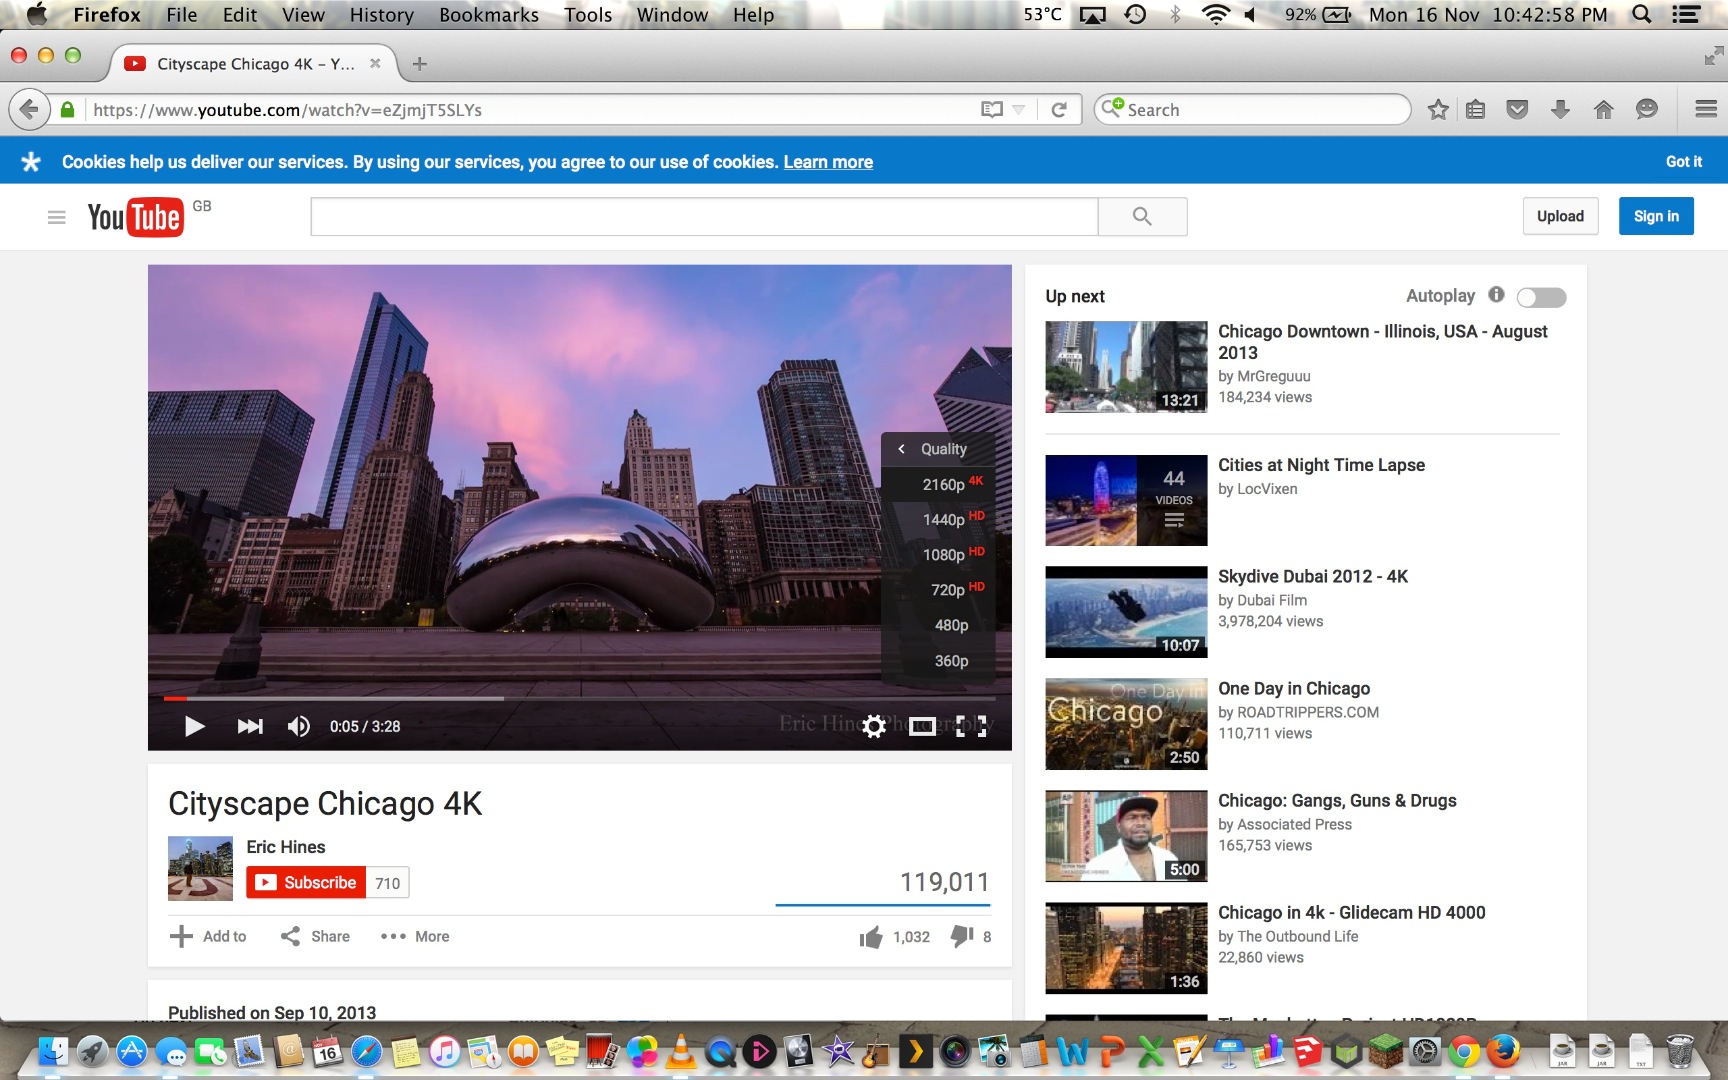The image size is (1728, 1080).
Task: Open the Firefox hamburger menu
Action: pyautogui.click(x=1706, y=109)
